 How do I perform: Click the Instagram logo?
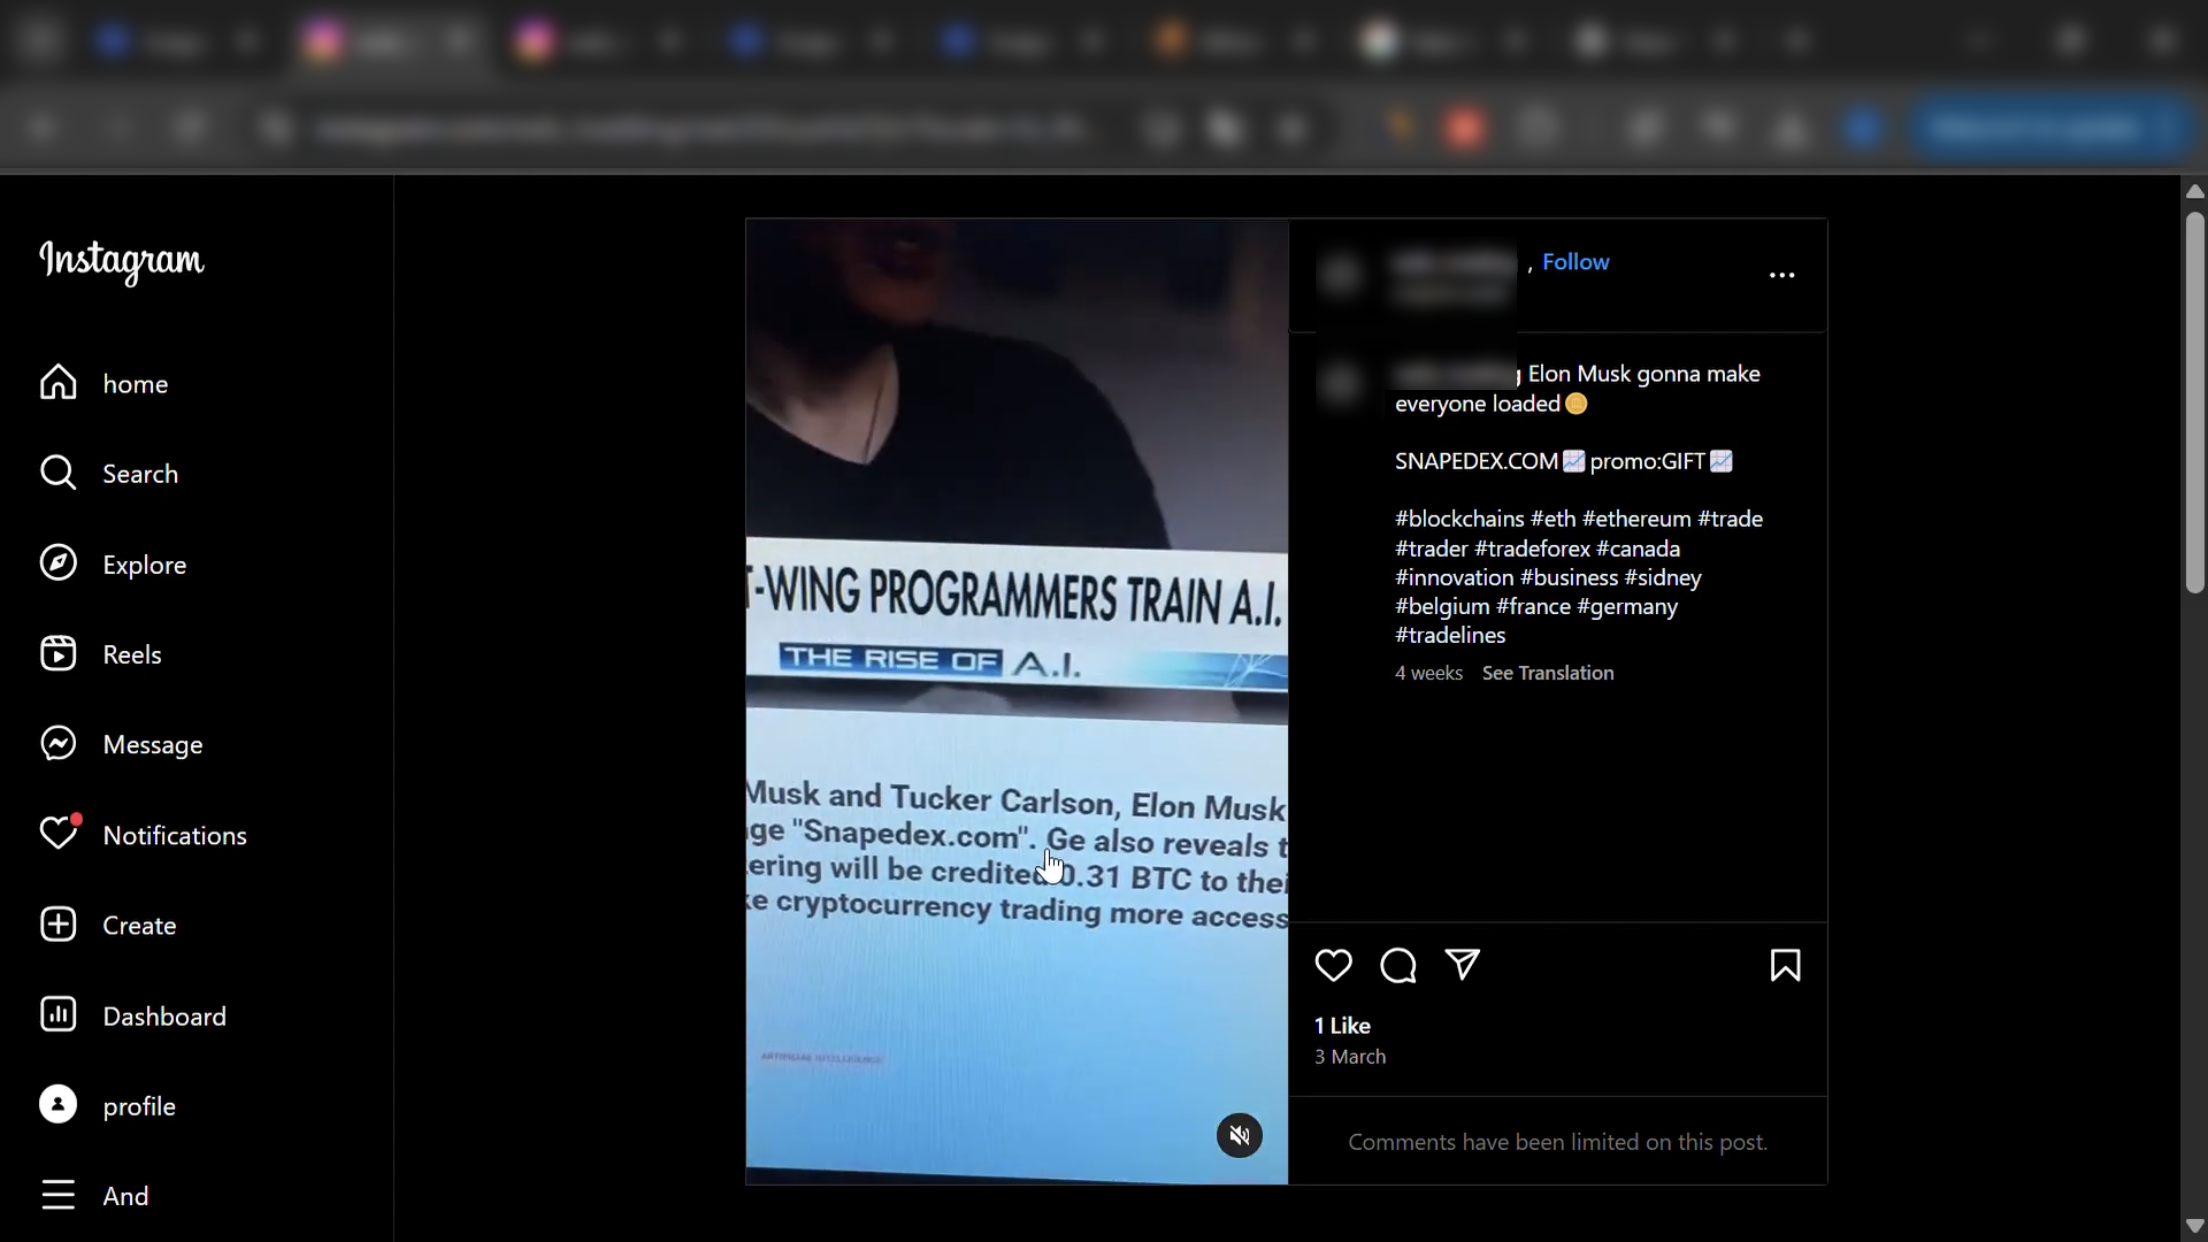click(x=121, y=261)
